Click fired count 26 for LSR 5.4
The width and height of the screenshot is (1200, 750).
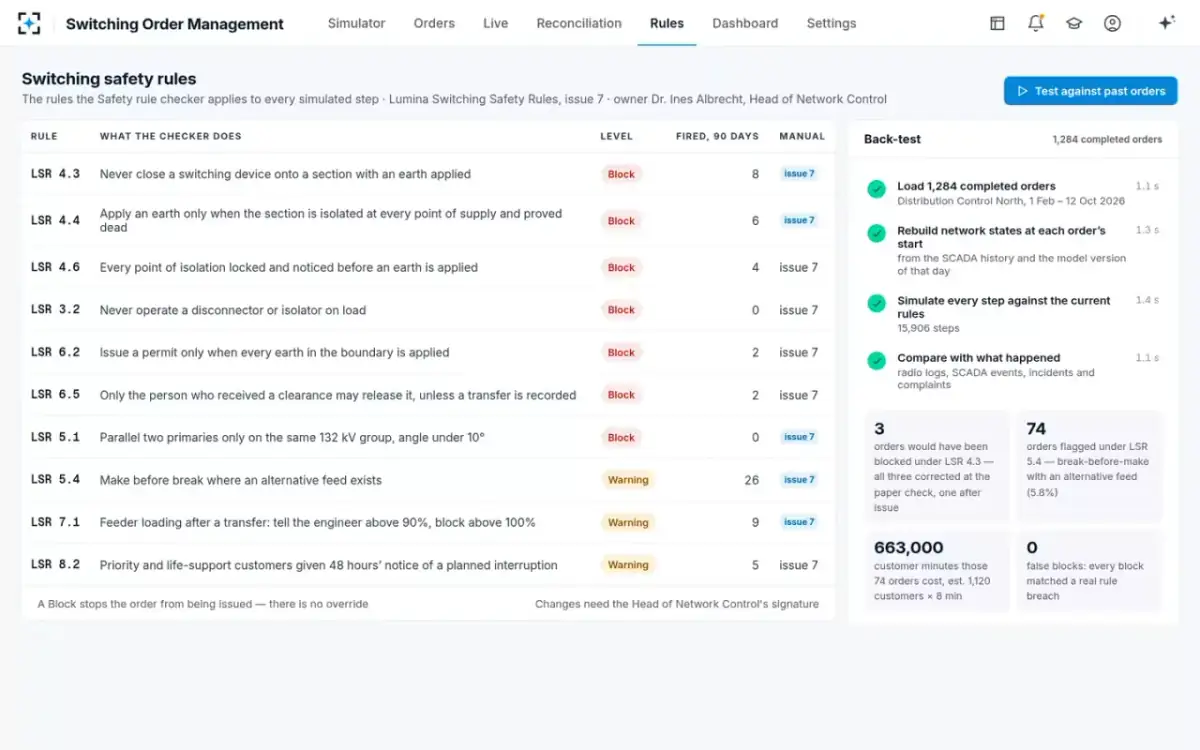(752, 480)
